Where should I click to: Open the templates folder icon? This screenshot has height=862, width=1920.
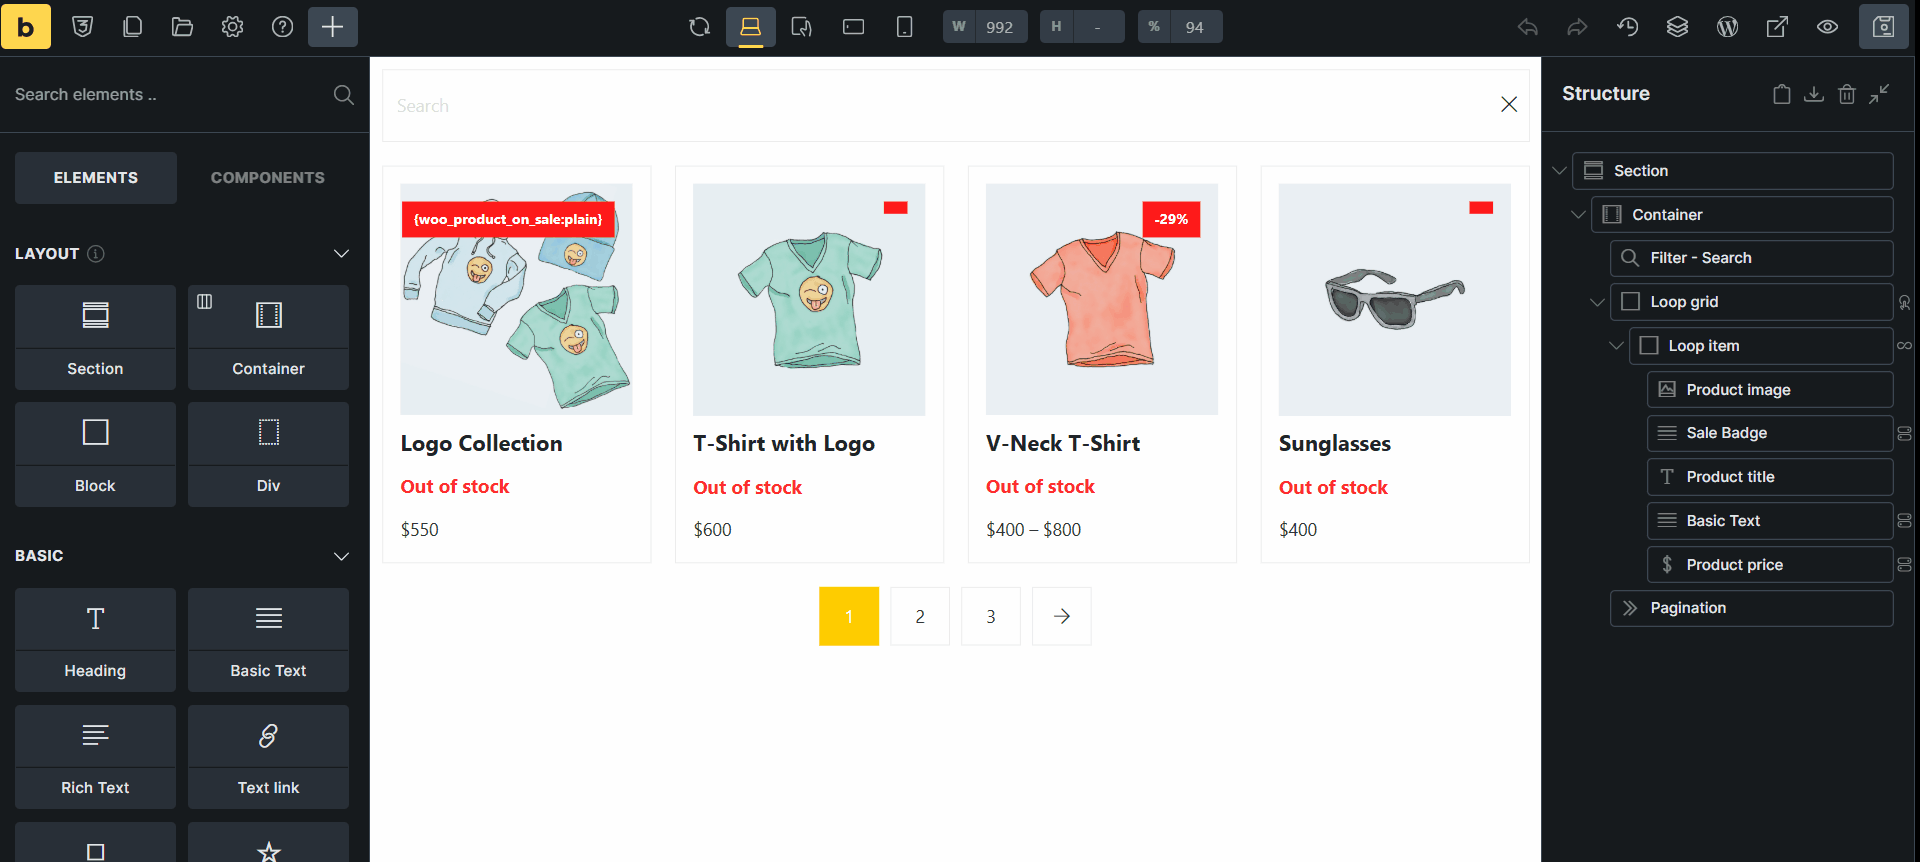(x=183, y=27)
